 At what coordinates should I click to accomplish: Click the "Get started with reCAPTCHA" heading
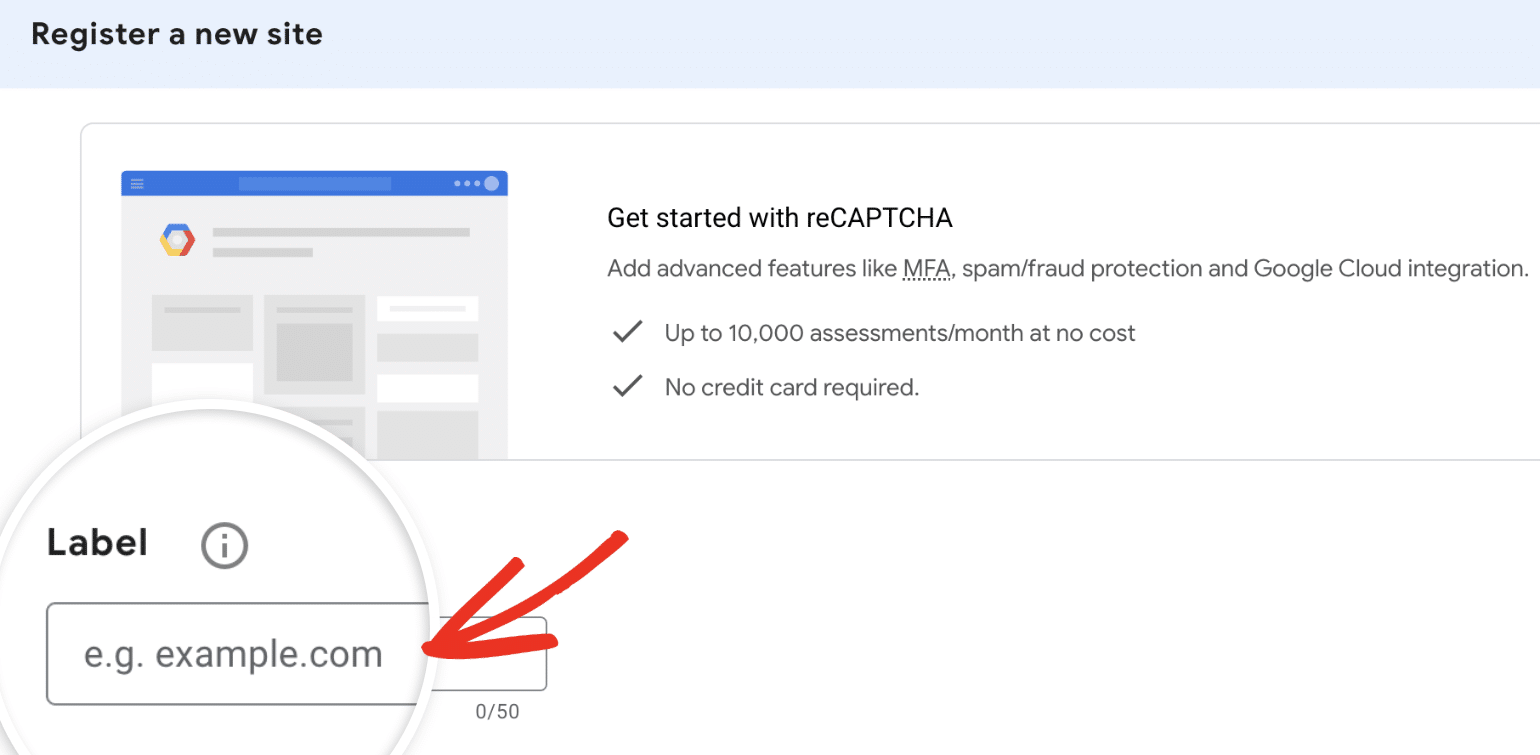tap(780, 218)
